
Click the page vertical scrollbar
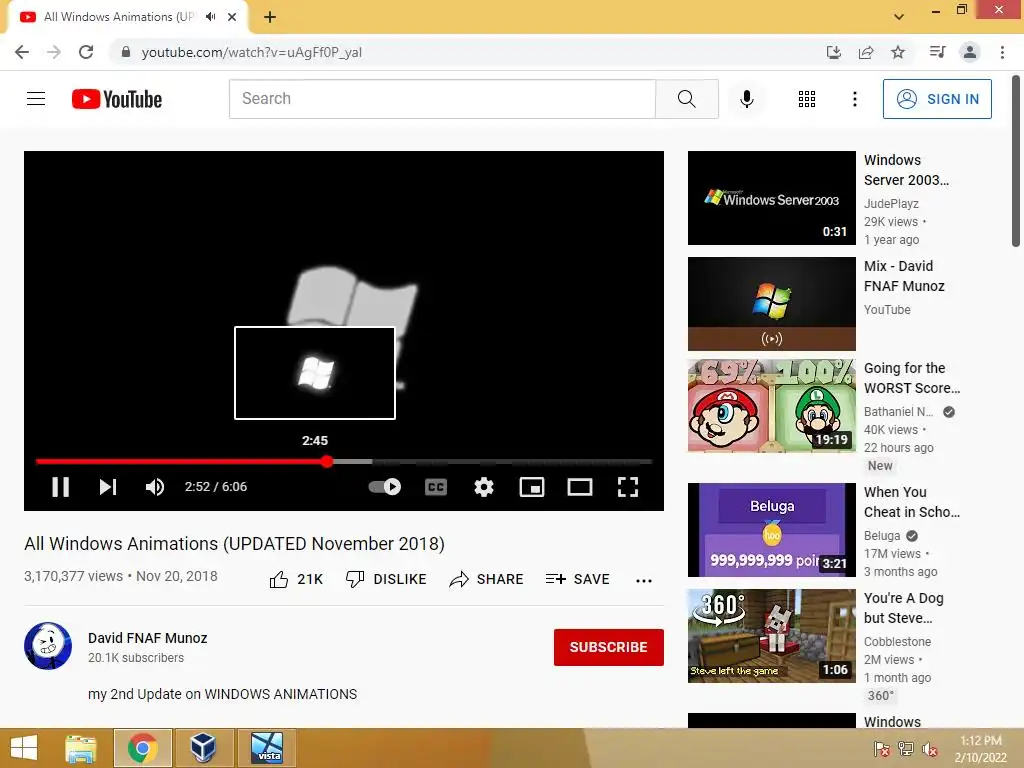pos(1016,160)
